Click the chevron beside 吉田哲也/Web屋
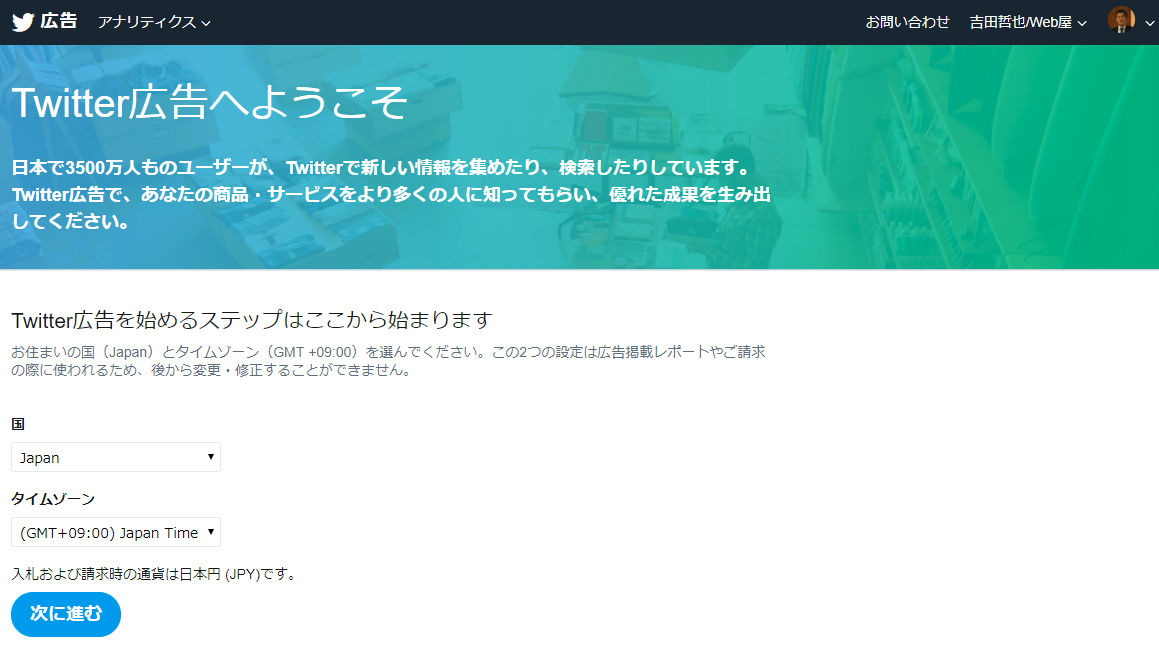The height and width of the screenshot is (648, 1159). coord(1081,23)
